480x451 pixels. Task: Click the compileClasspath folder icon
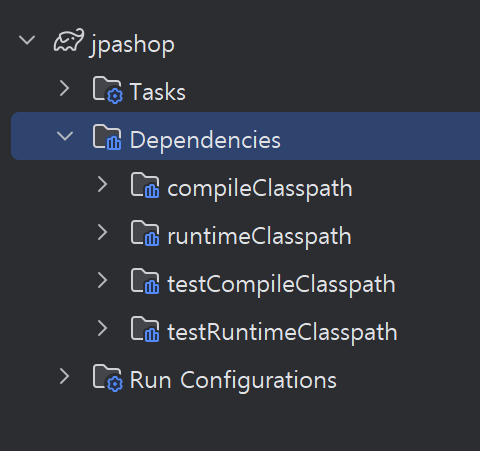(x=145, y=185)
